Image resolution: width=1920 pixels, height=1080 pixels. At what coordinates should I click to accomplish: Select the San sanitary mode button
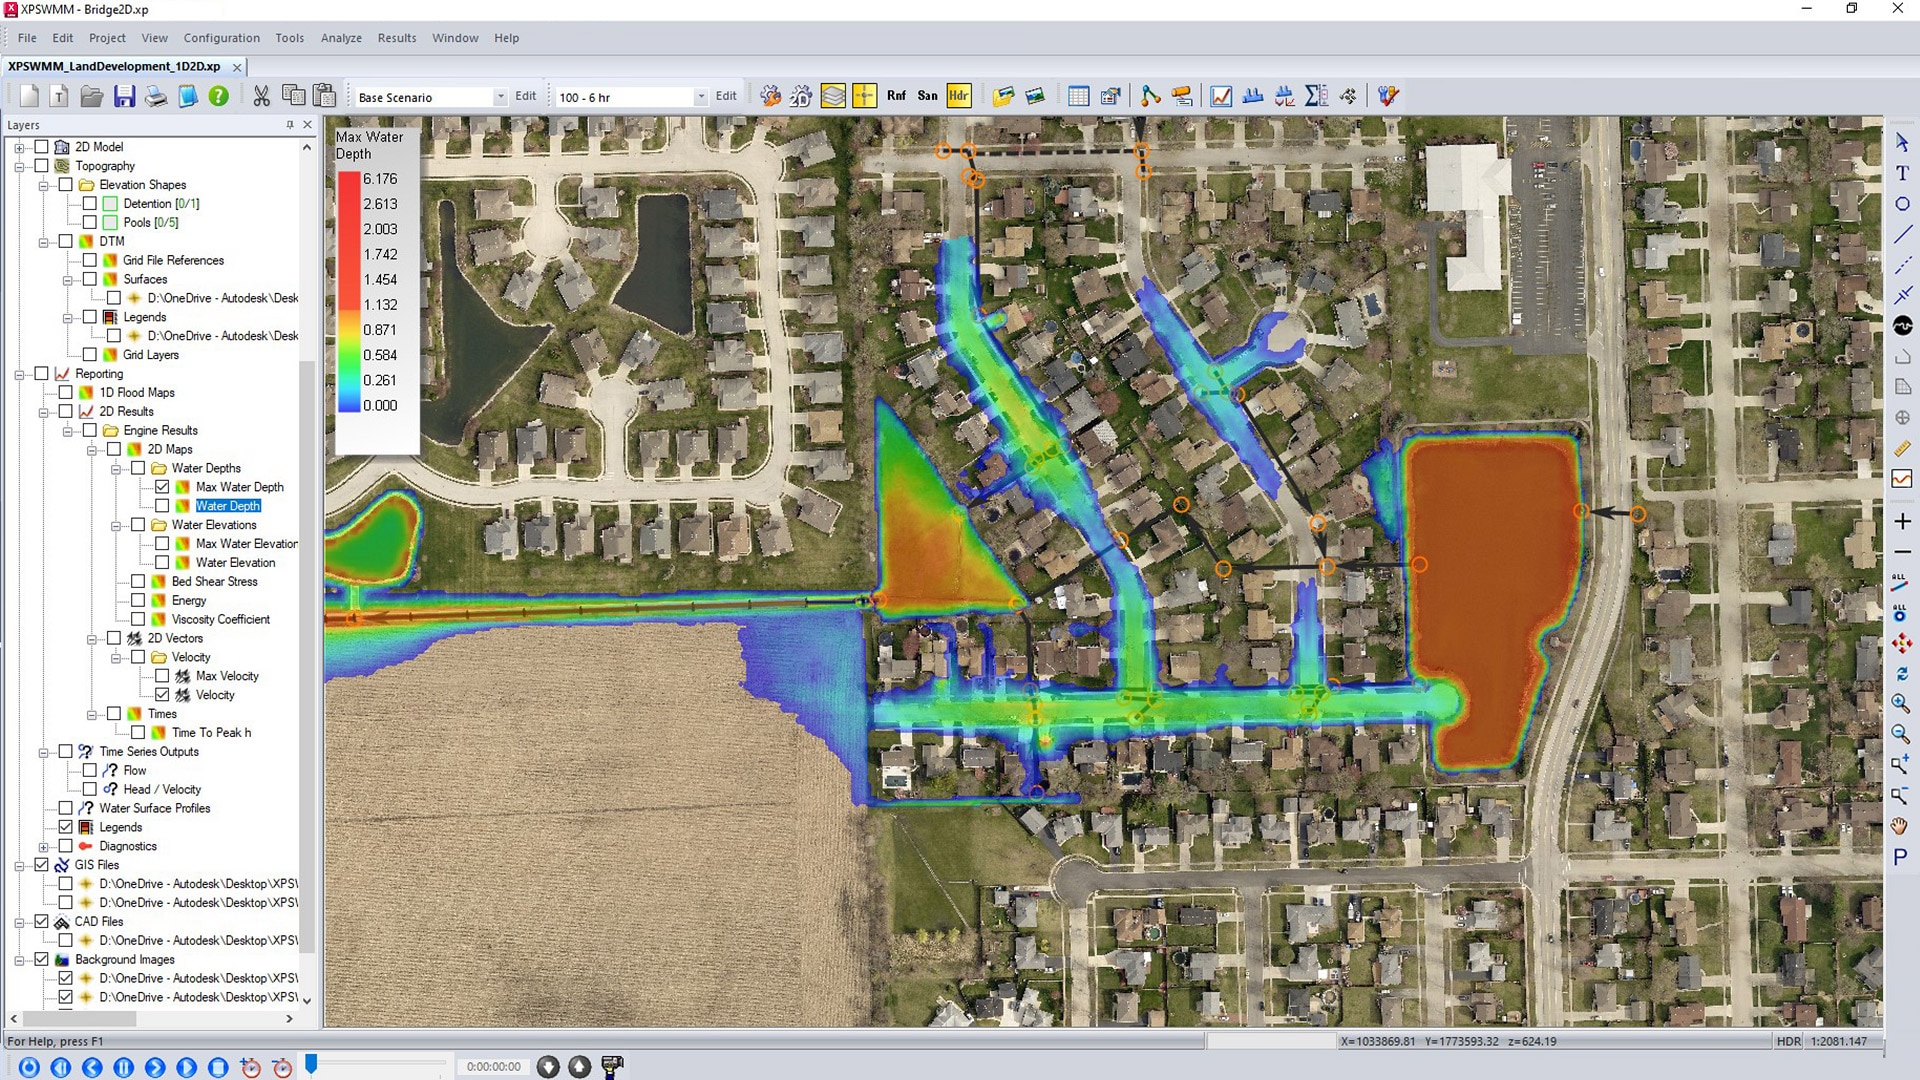pos(927,96)
